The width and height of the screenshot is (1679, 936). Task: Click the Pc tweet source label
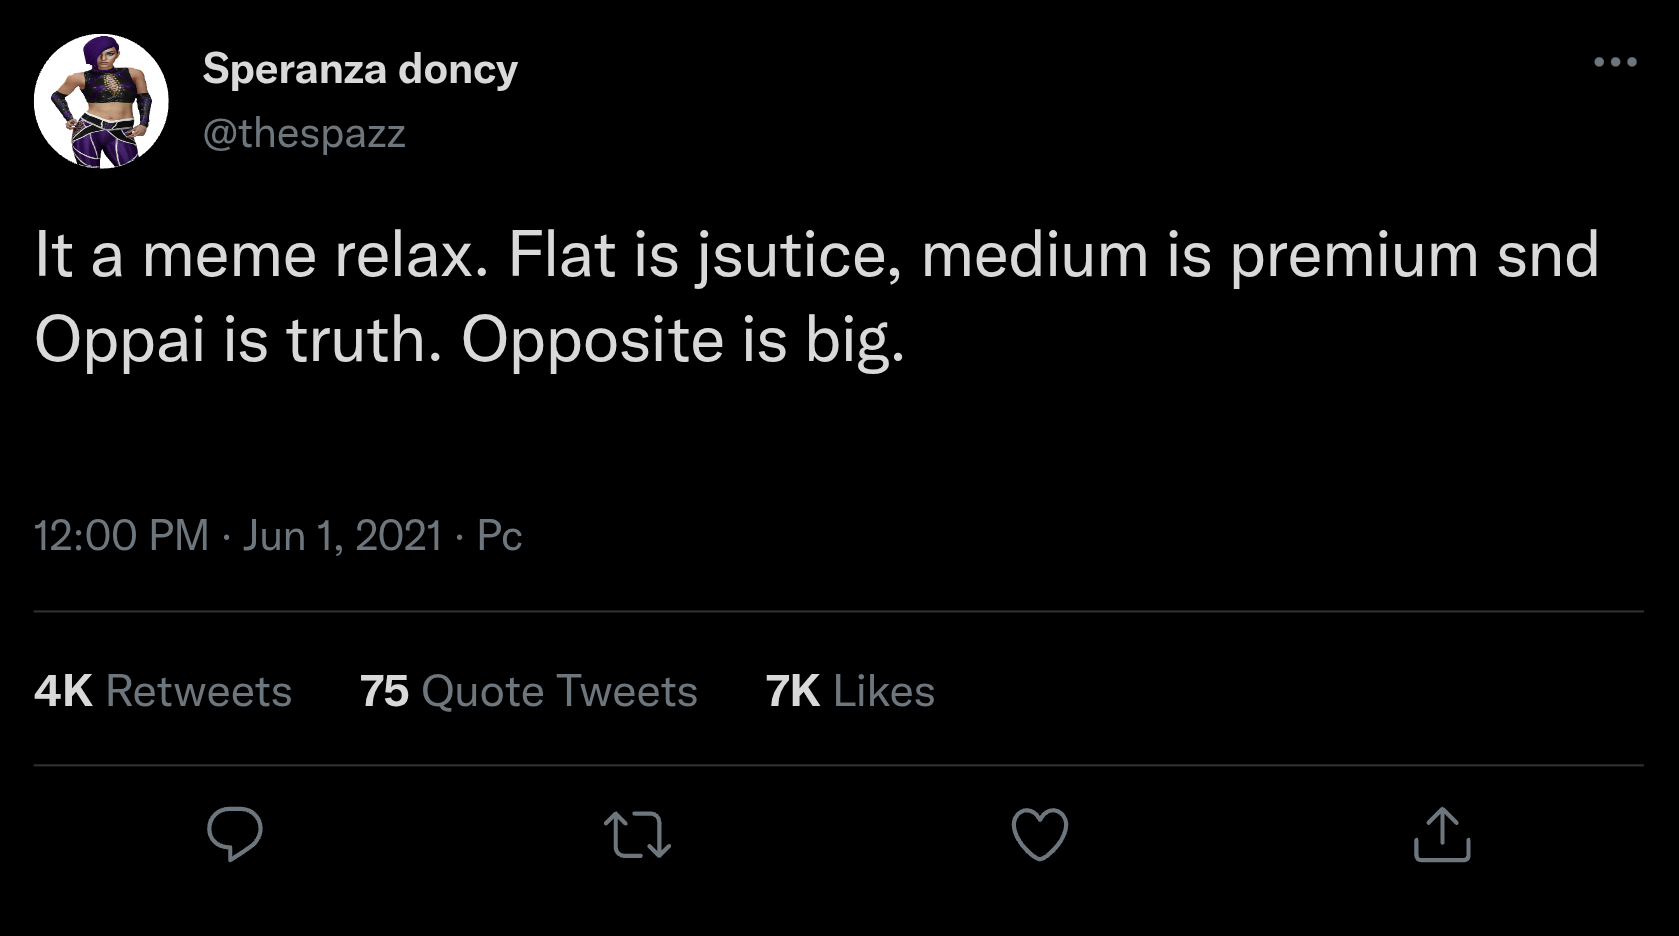click(x=500, y=535)
